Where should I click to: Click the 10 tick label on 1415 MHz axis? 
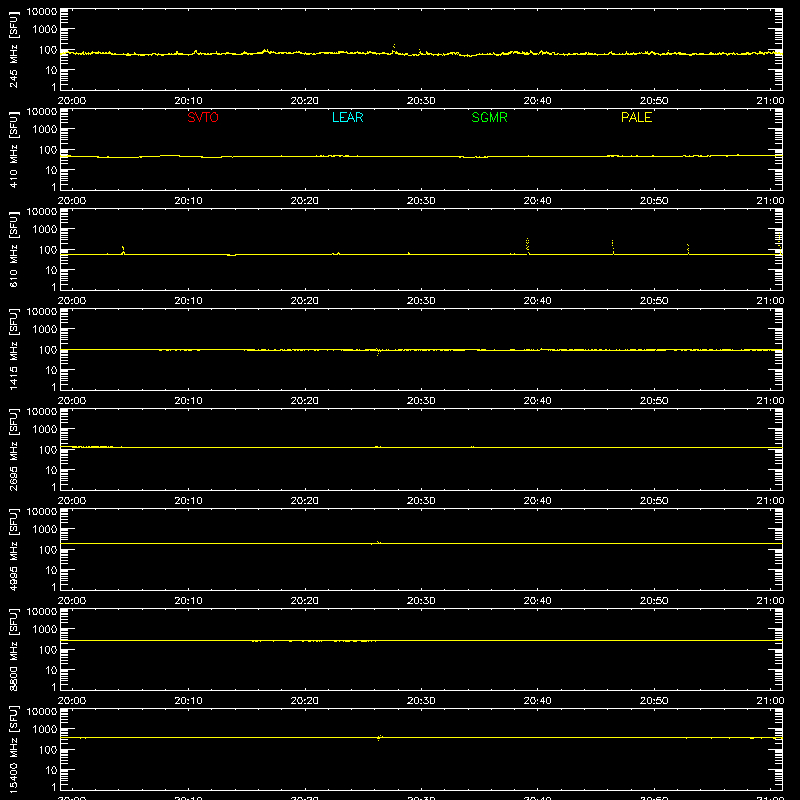coord(51,370)
